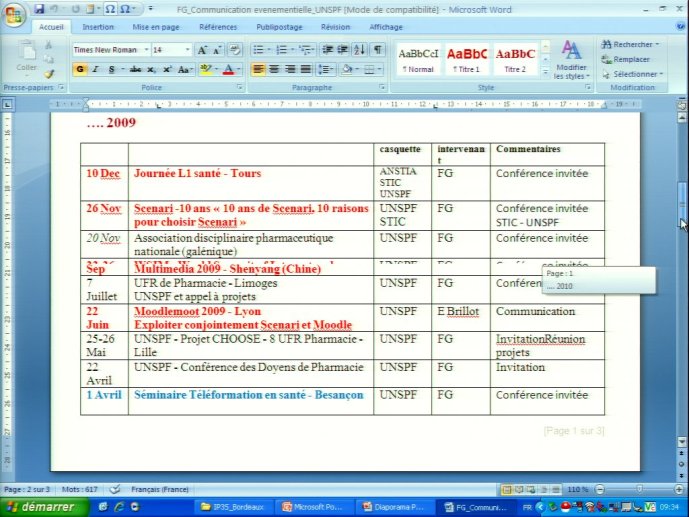This screenshot has height=517, width=689.
Task: Toggle Underline (S) formatting
Action: [x=112, y=69]
